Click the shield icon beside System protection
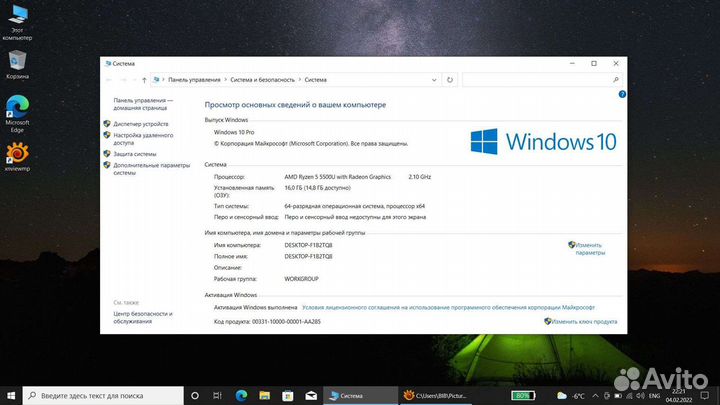720x405 pixels. pyautogui.click(x=107, y=154)
